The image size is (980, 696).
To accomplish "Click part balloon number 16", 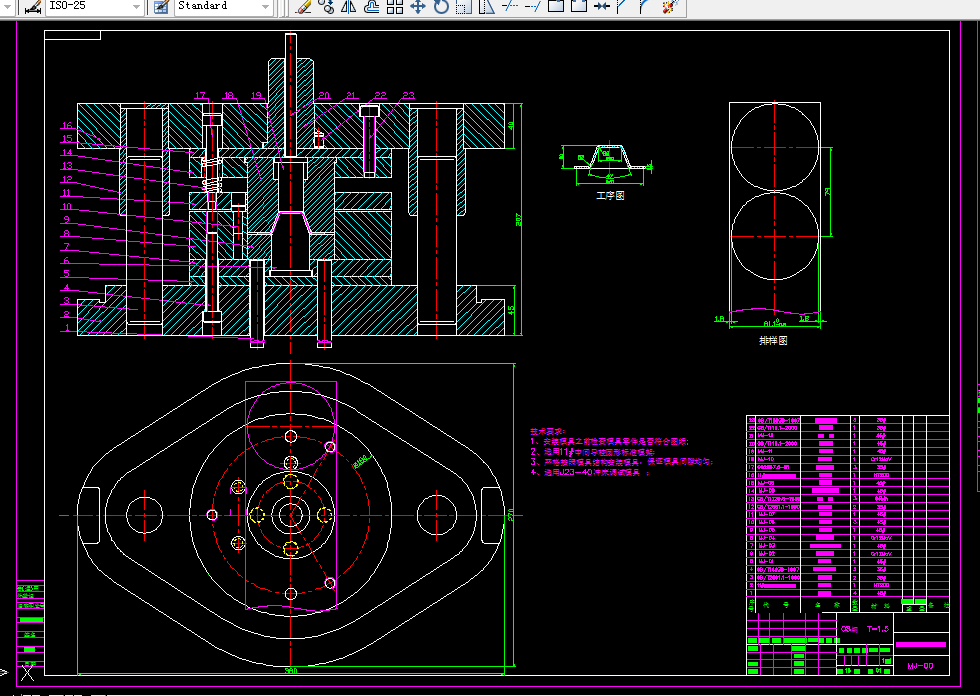I will click(67, 126).
